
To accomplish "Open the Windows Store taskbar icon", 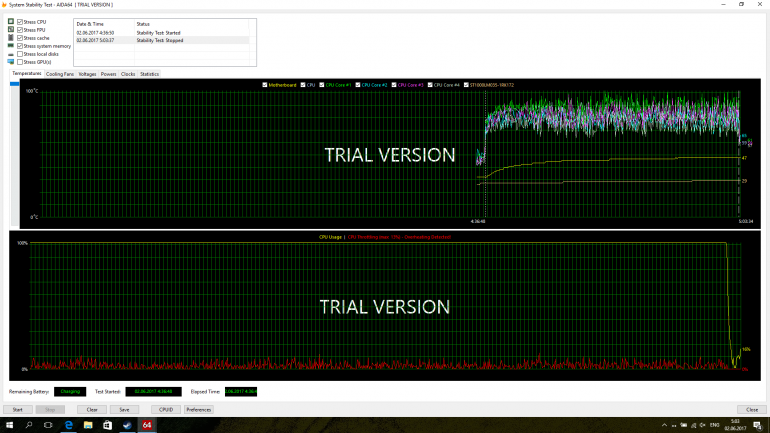I will [108, 425].
